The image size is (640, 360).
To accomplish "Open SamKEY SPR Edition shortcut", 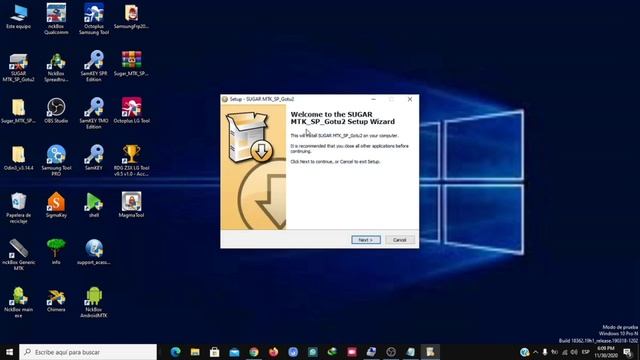I will point(94,66).
